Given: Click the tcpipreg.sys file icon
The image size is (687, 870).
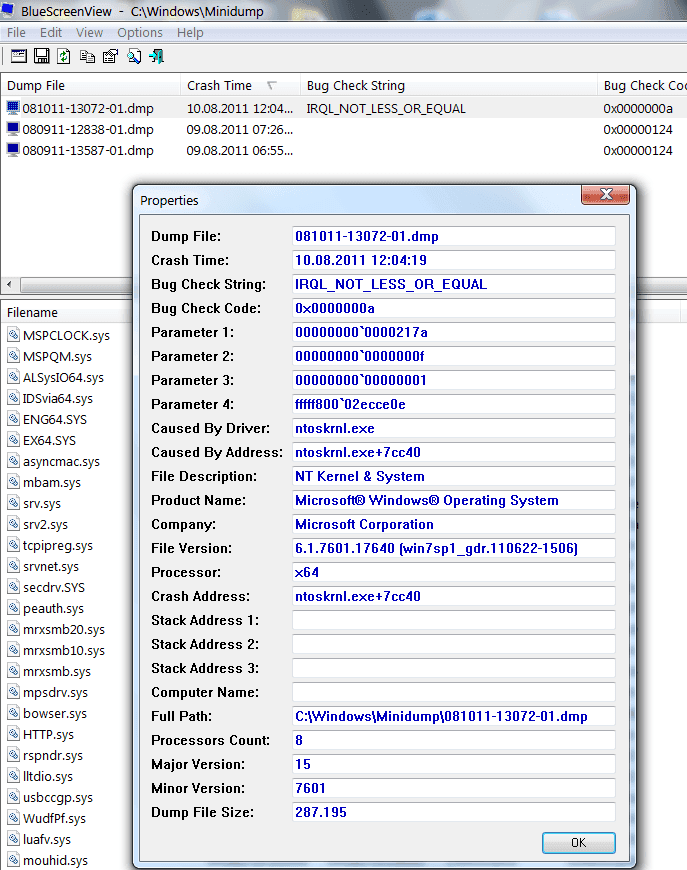Looking at the screenshot, I should (13, 545).
